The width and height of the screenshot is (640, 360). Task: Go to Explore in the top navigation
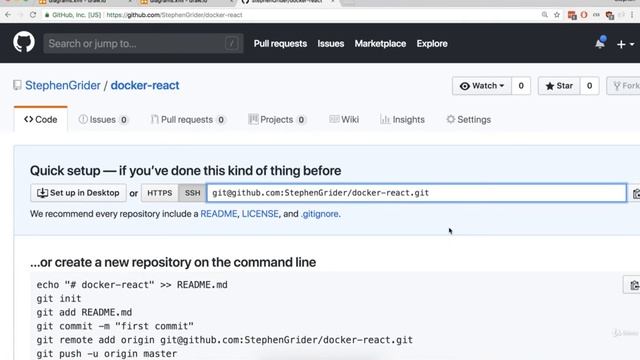tap(432, 44)
